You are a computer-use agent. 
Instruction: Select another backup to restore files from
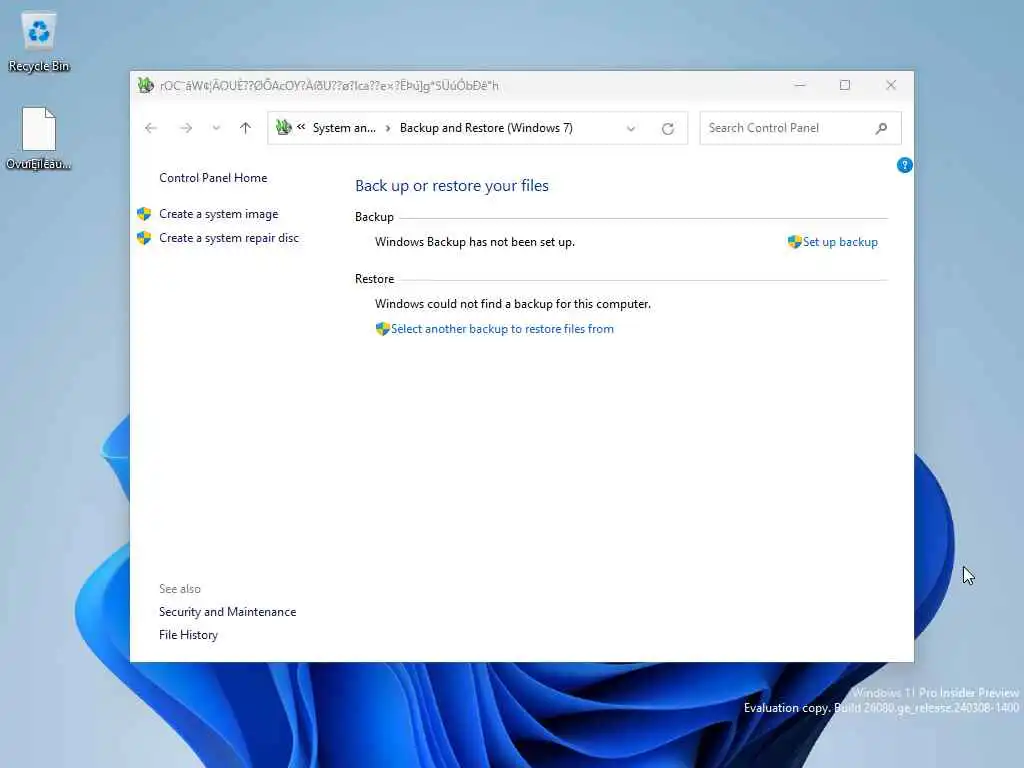click(x=502, y=328)
